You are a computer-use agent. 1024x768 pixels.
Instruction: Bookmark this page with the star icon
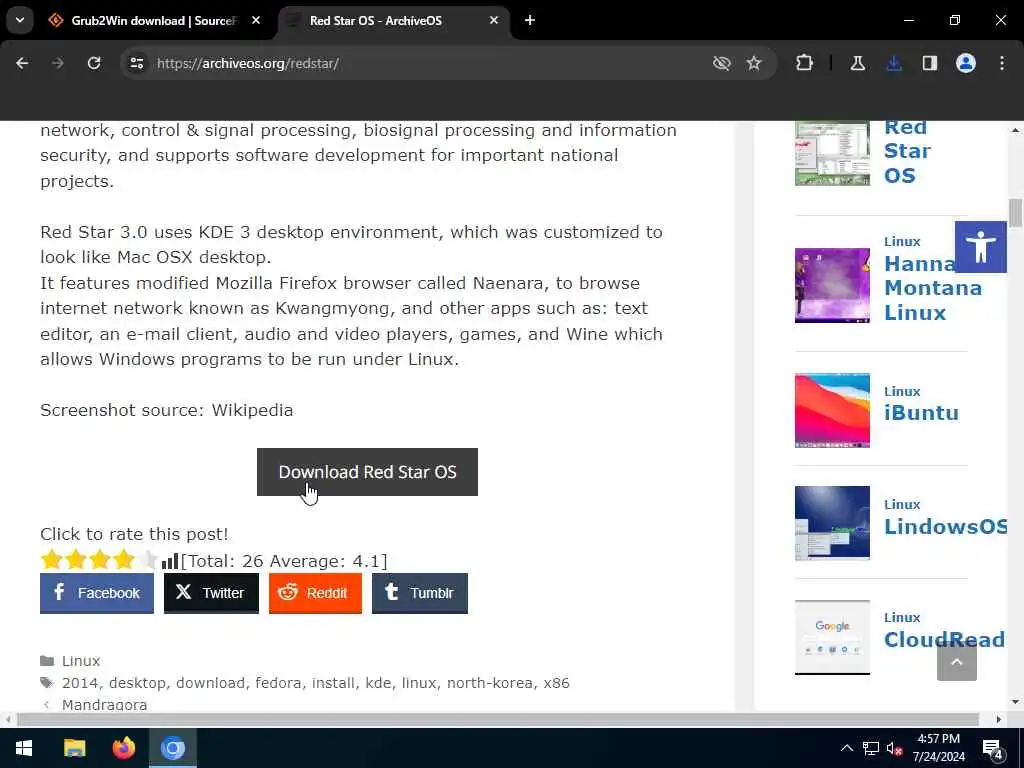[x=754, y=63]
